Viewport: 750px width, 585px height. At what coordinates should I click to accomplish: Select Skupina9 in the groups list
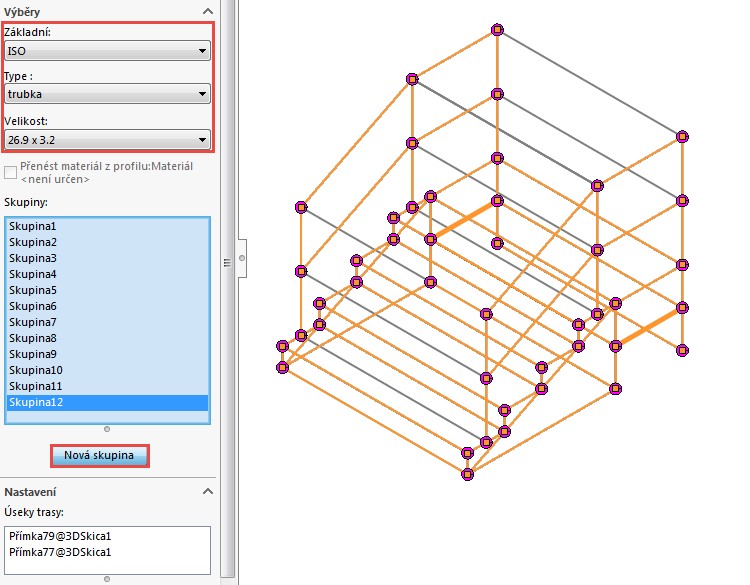[107, 354]
